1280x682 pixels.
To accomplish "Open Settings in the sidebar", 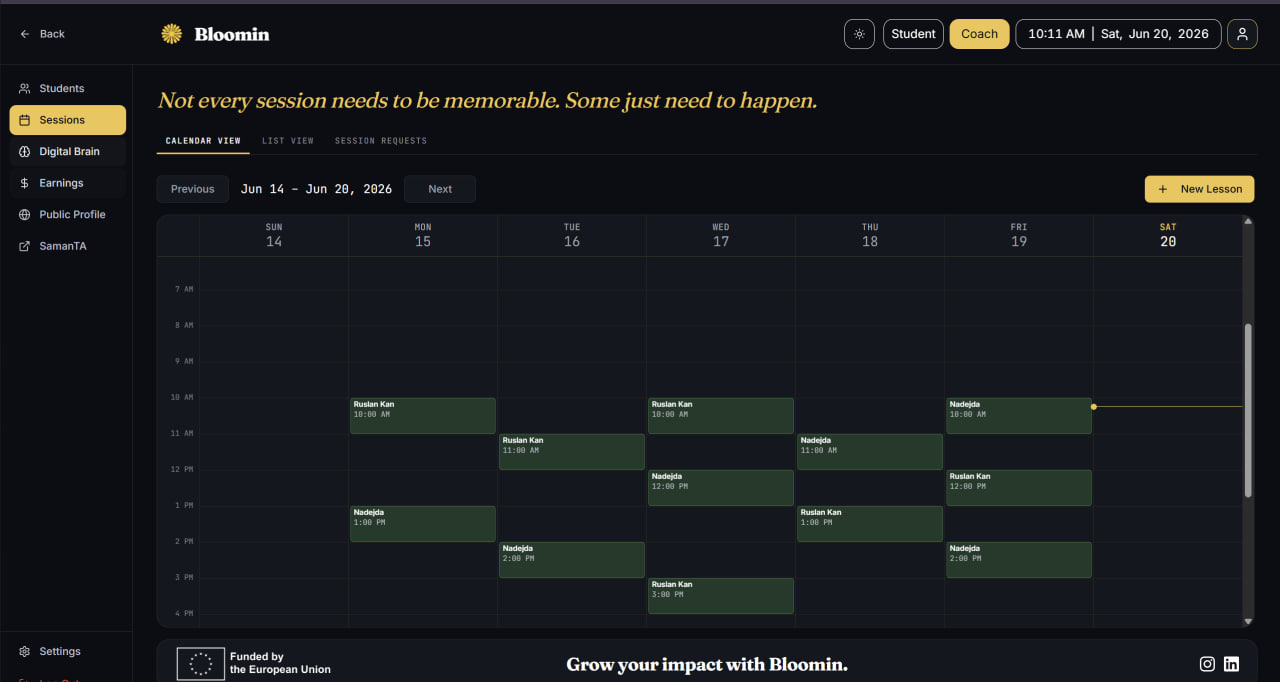I will 68,652.
